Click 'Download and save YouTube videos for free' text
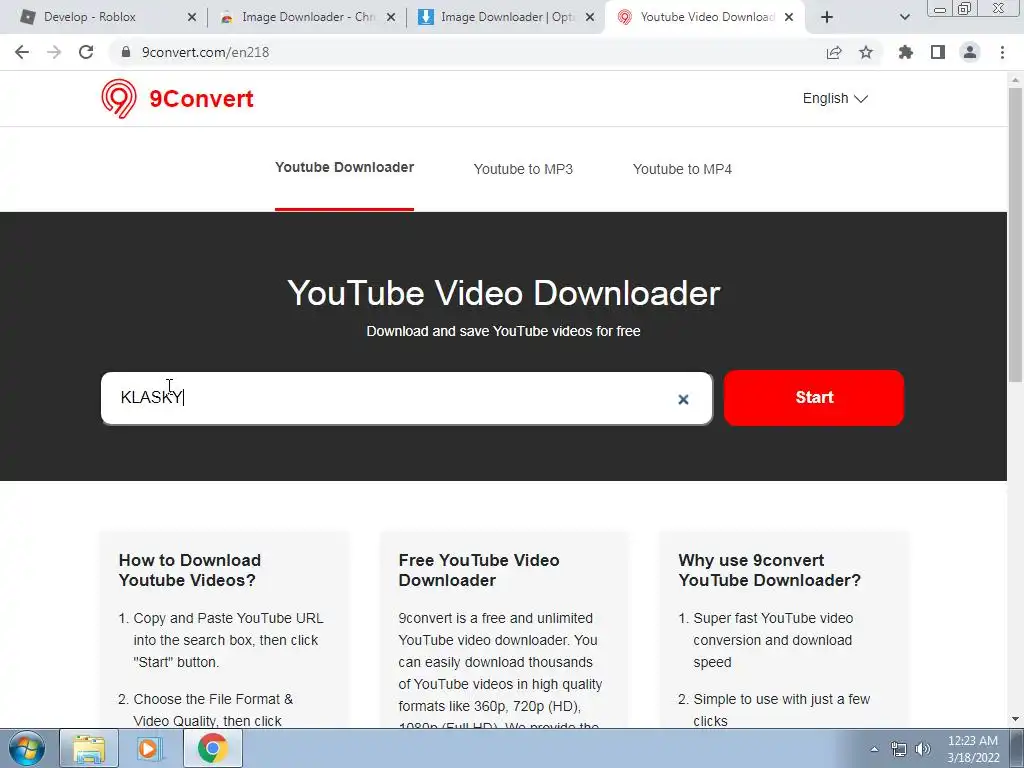The image size is (1024, 768). tap(503, 331)
